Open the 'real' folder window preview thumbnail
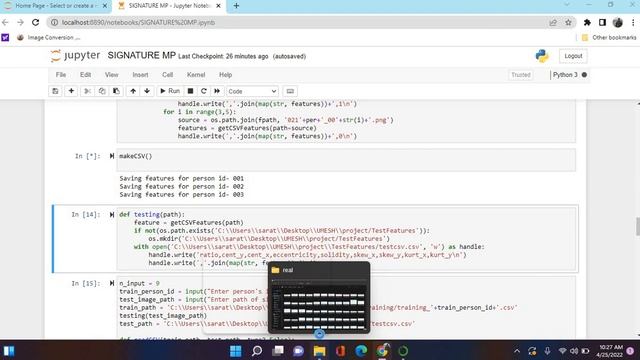 pyautogui.click(x=319, y=298)
